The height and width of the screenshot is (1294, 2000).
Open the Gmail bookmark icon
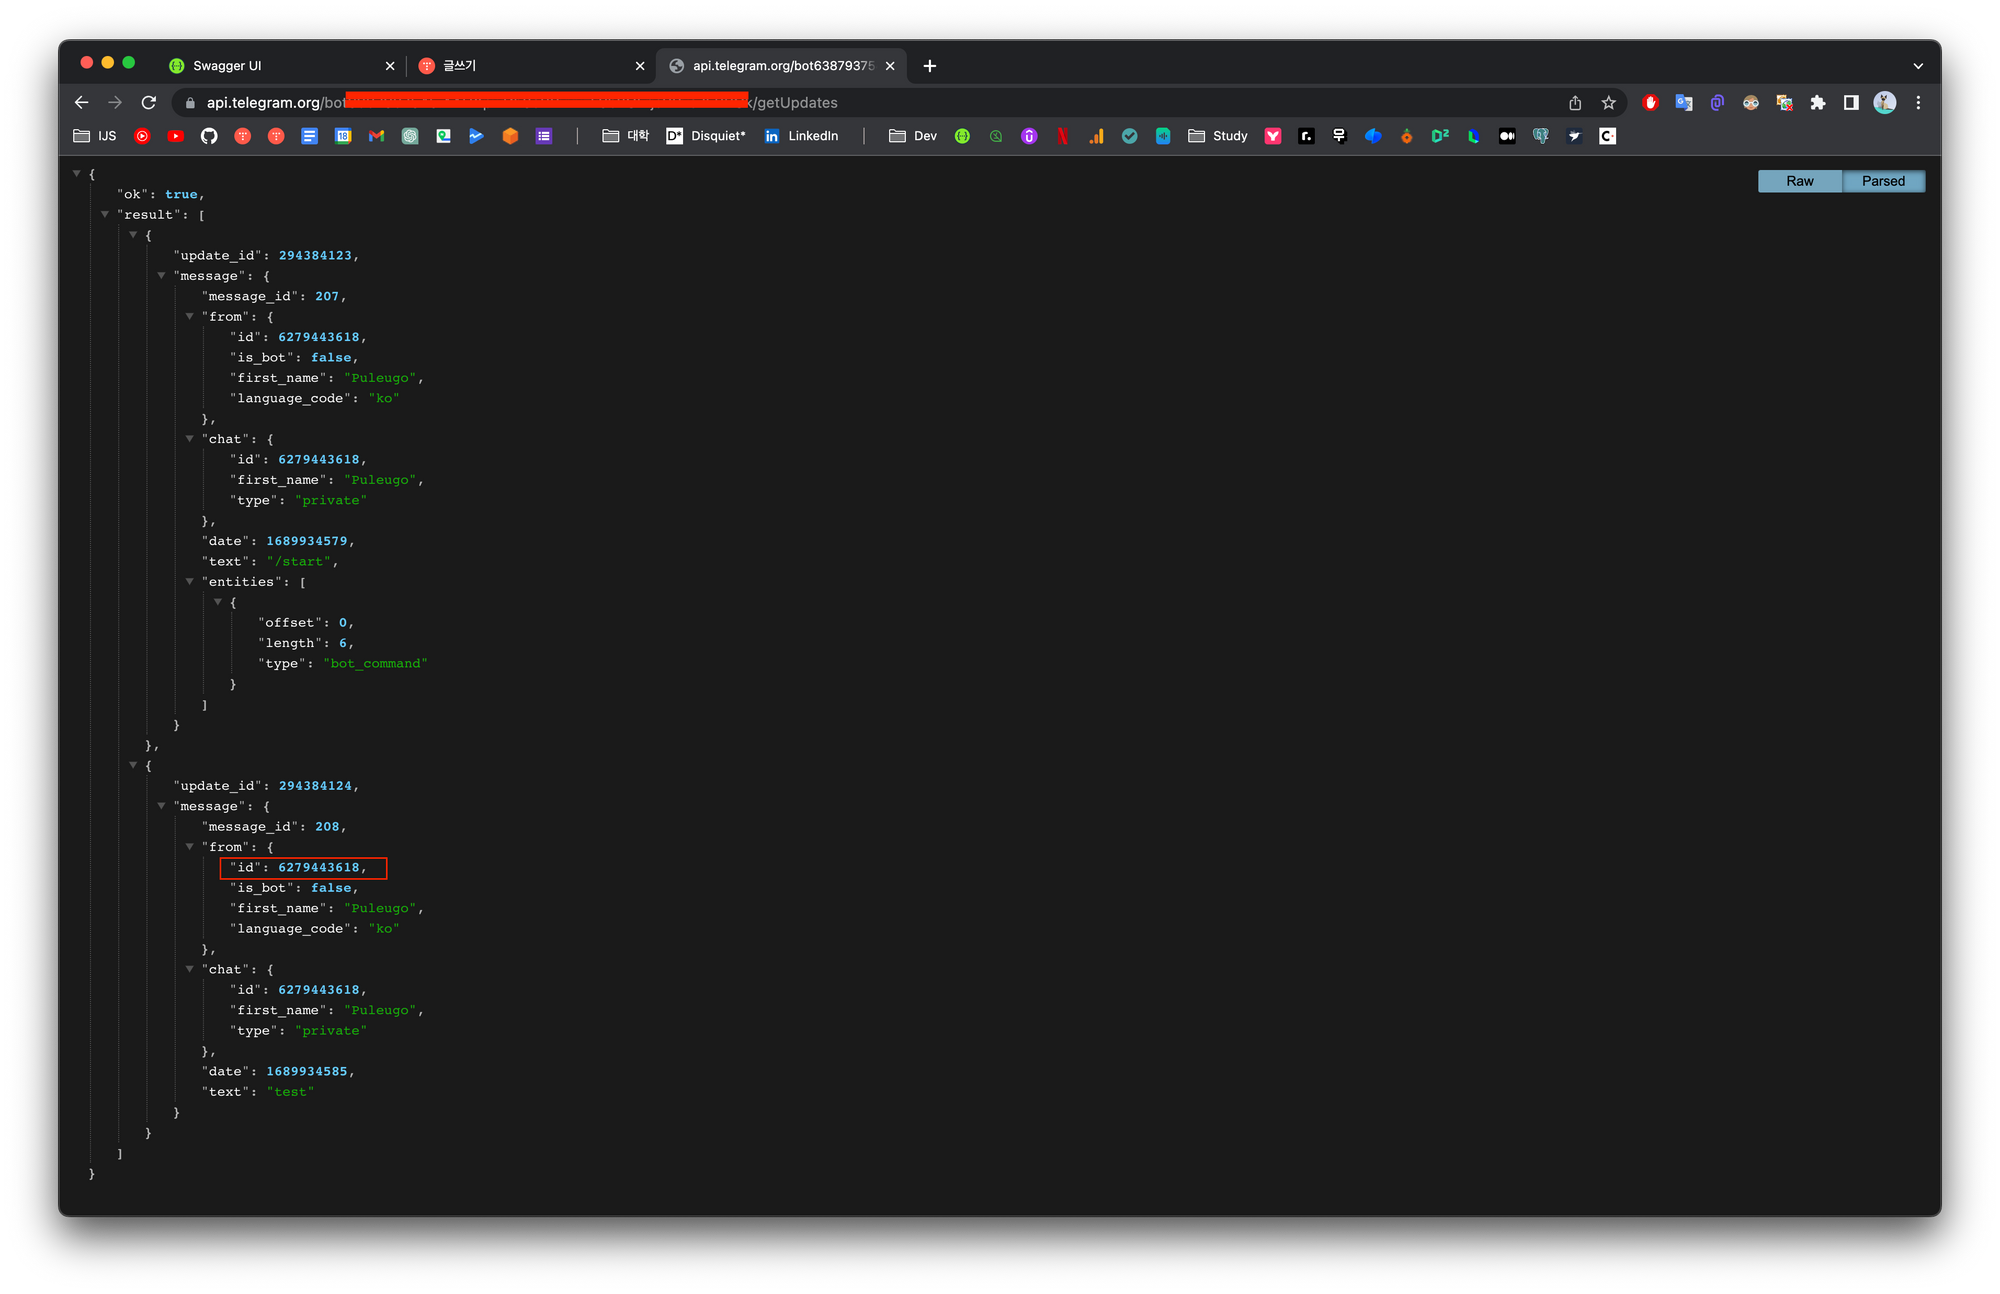pyautogui.click(x=376, y=136)
